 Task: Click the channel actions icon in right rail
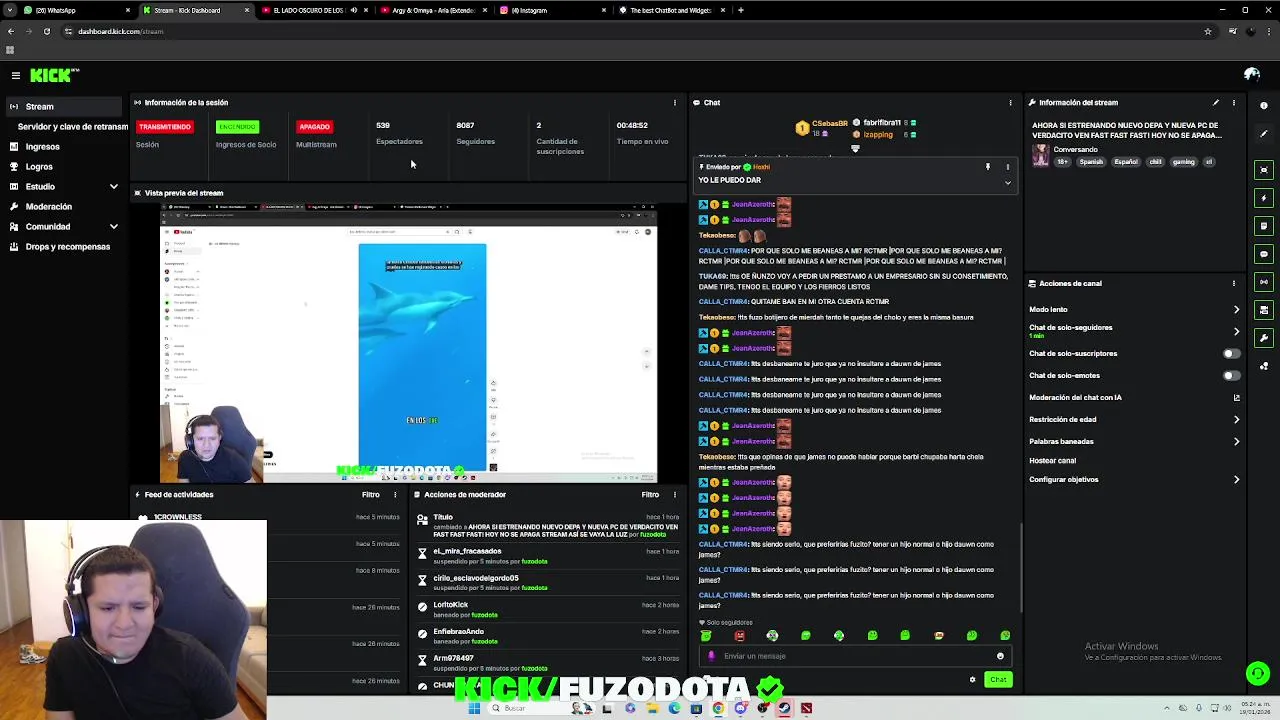click(x=1264, y=310)
